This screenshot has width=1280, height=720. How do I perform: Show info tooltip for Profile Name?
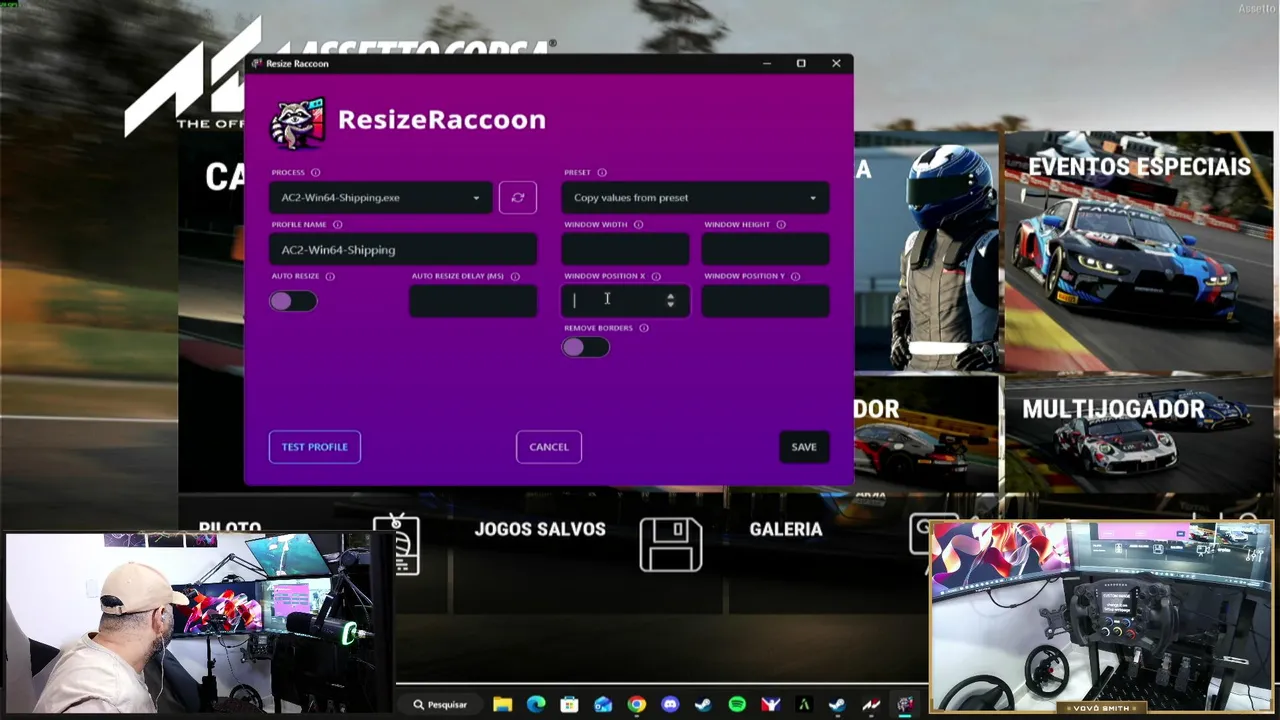point(337,225)
